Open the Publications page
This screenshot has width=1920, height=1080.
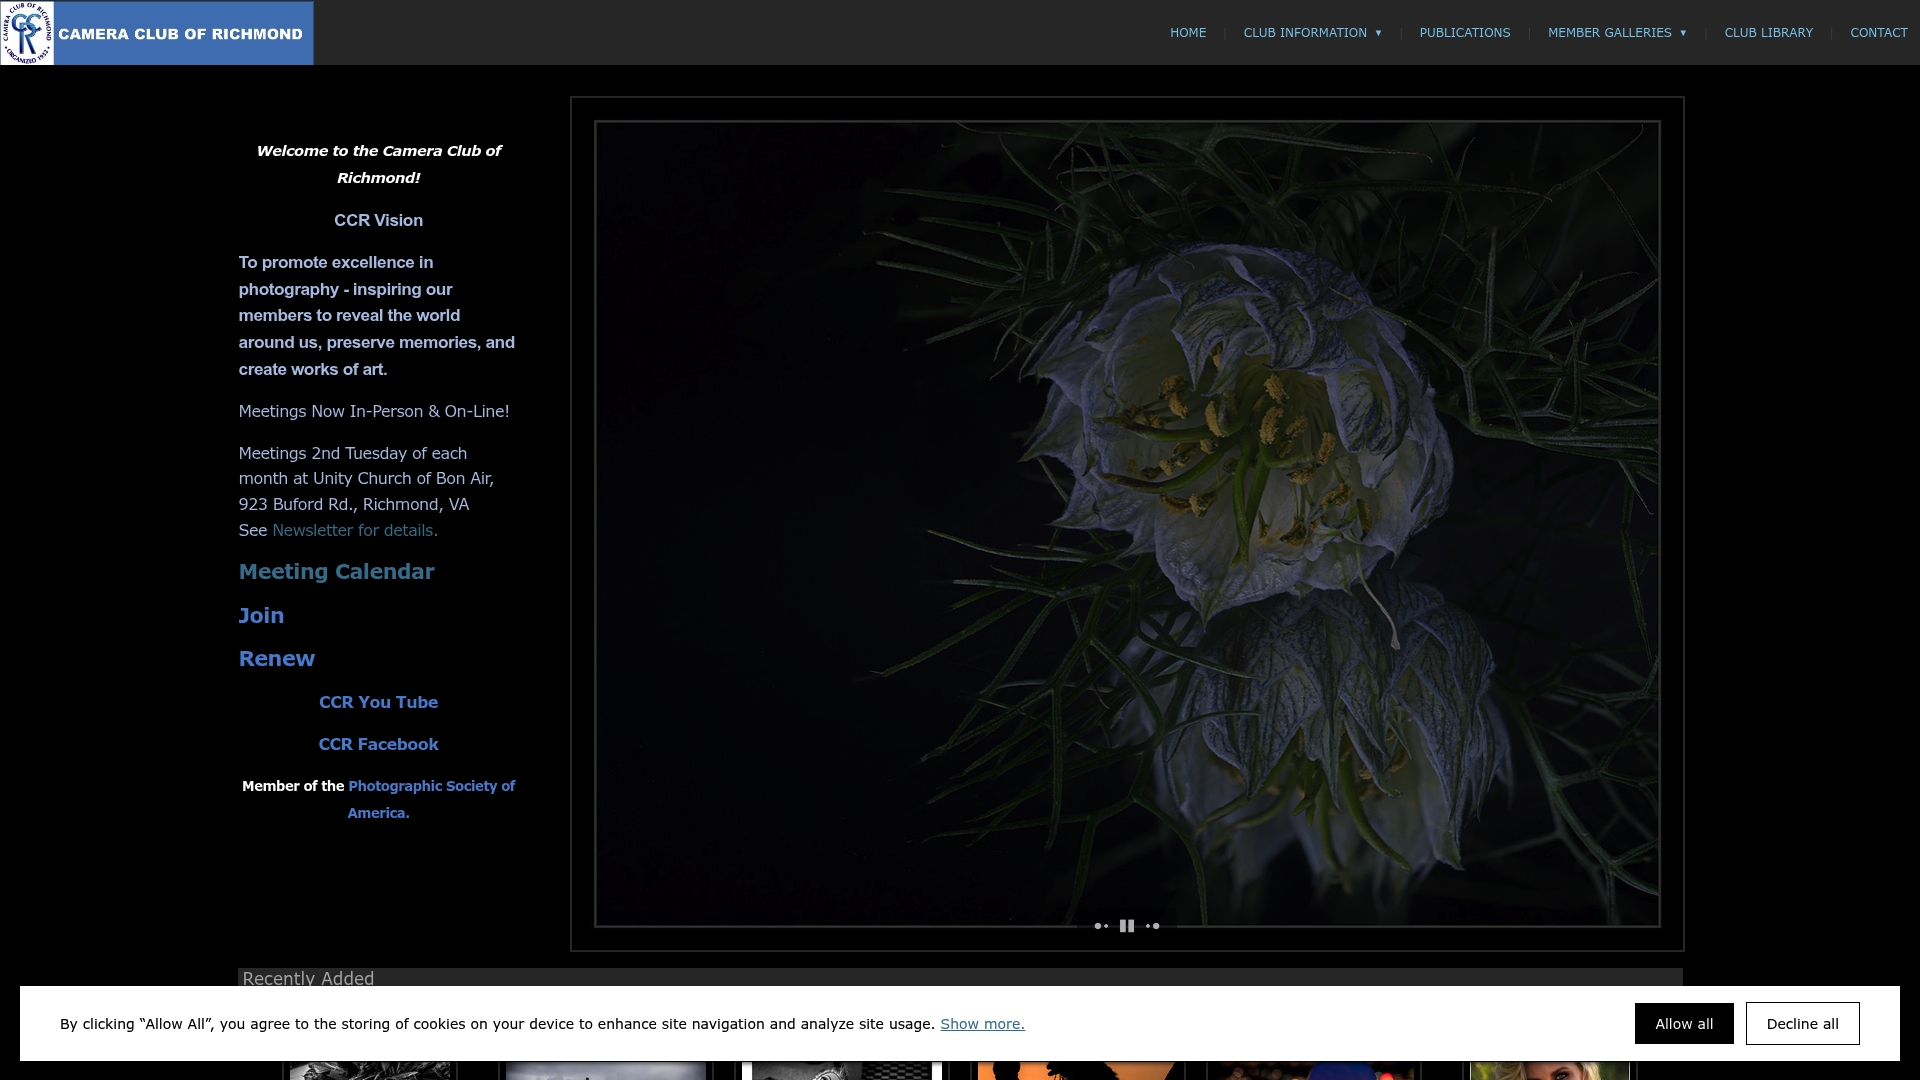point(1465,33)
